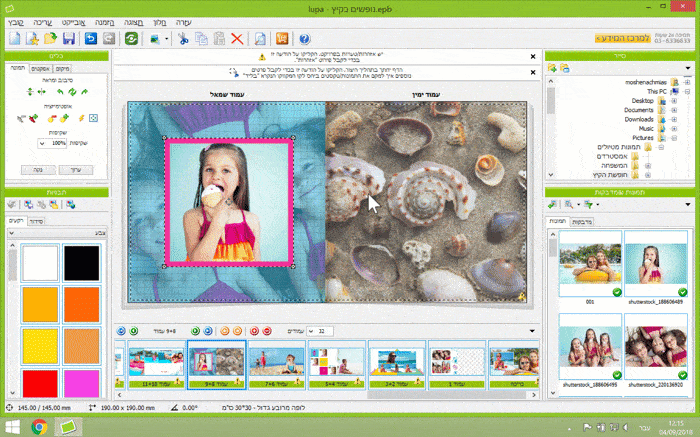This screenshot has height=437, width=700.
Task: Select the Pictures folder in tree
Action: point(641,138)
